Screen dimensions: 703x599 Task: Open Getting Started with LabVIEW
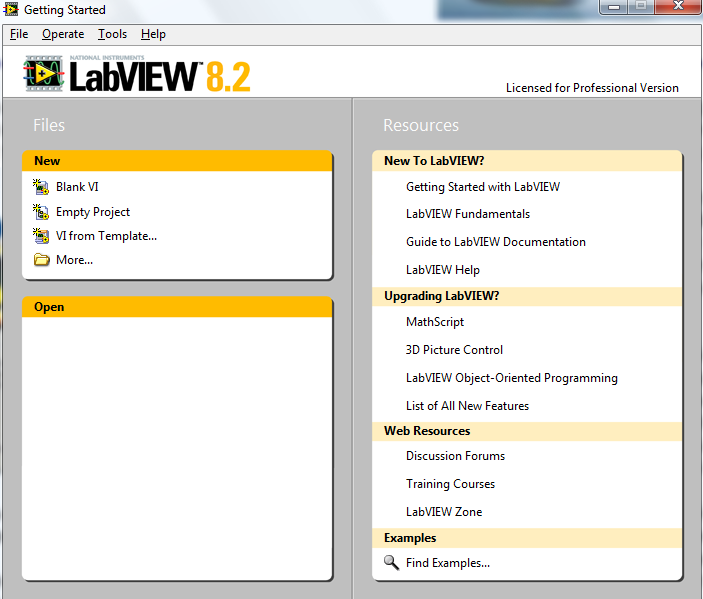pyautogui.click(x=483, y=187)
